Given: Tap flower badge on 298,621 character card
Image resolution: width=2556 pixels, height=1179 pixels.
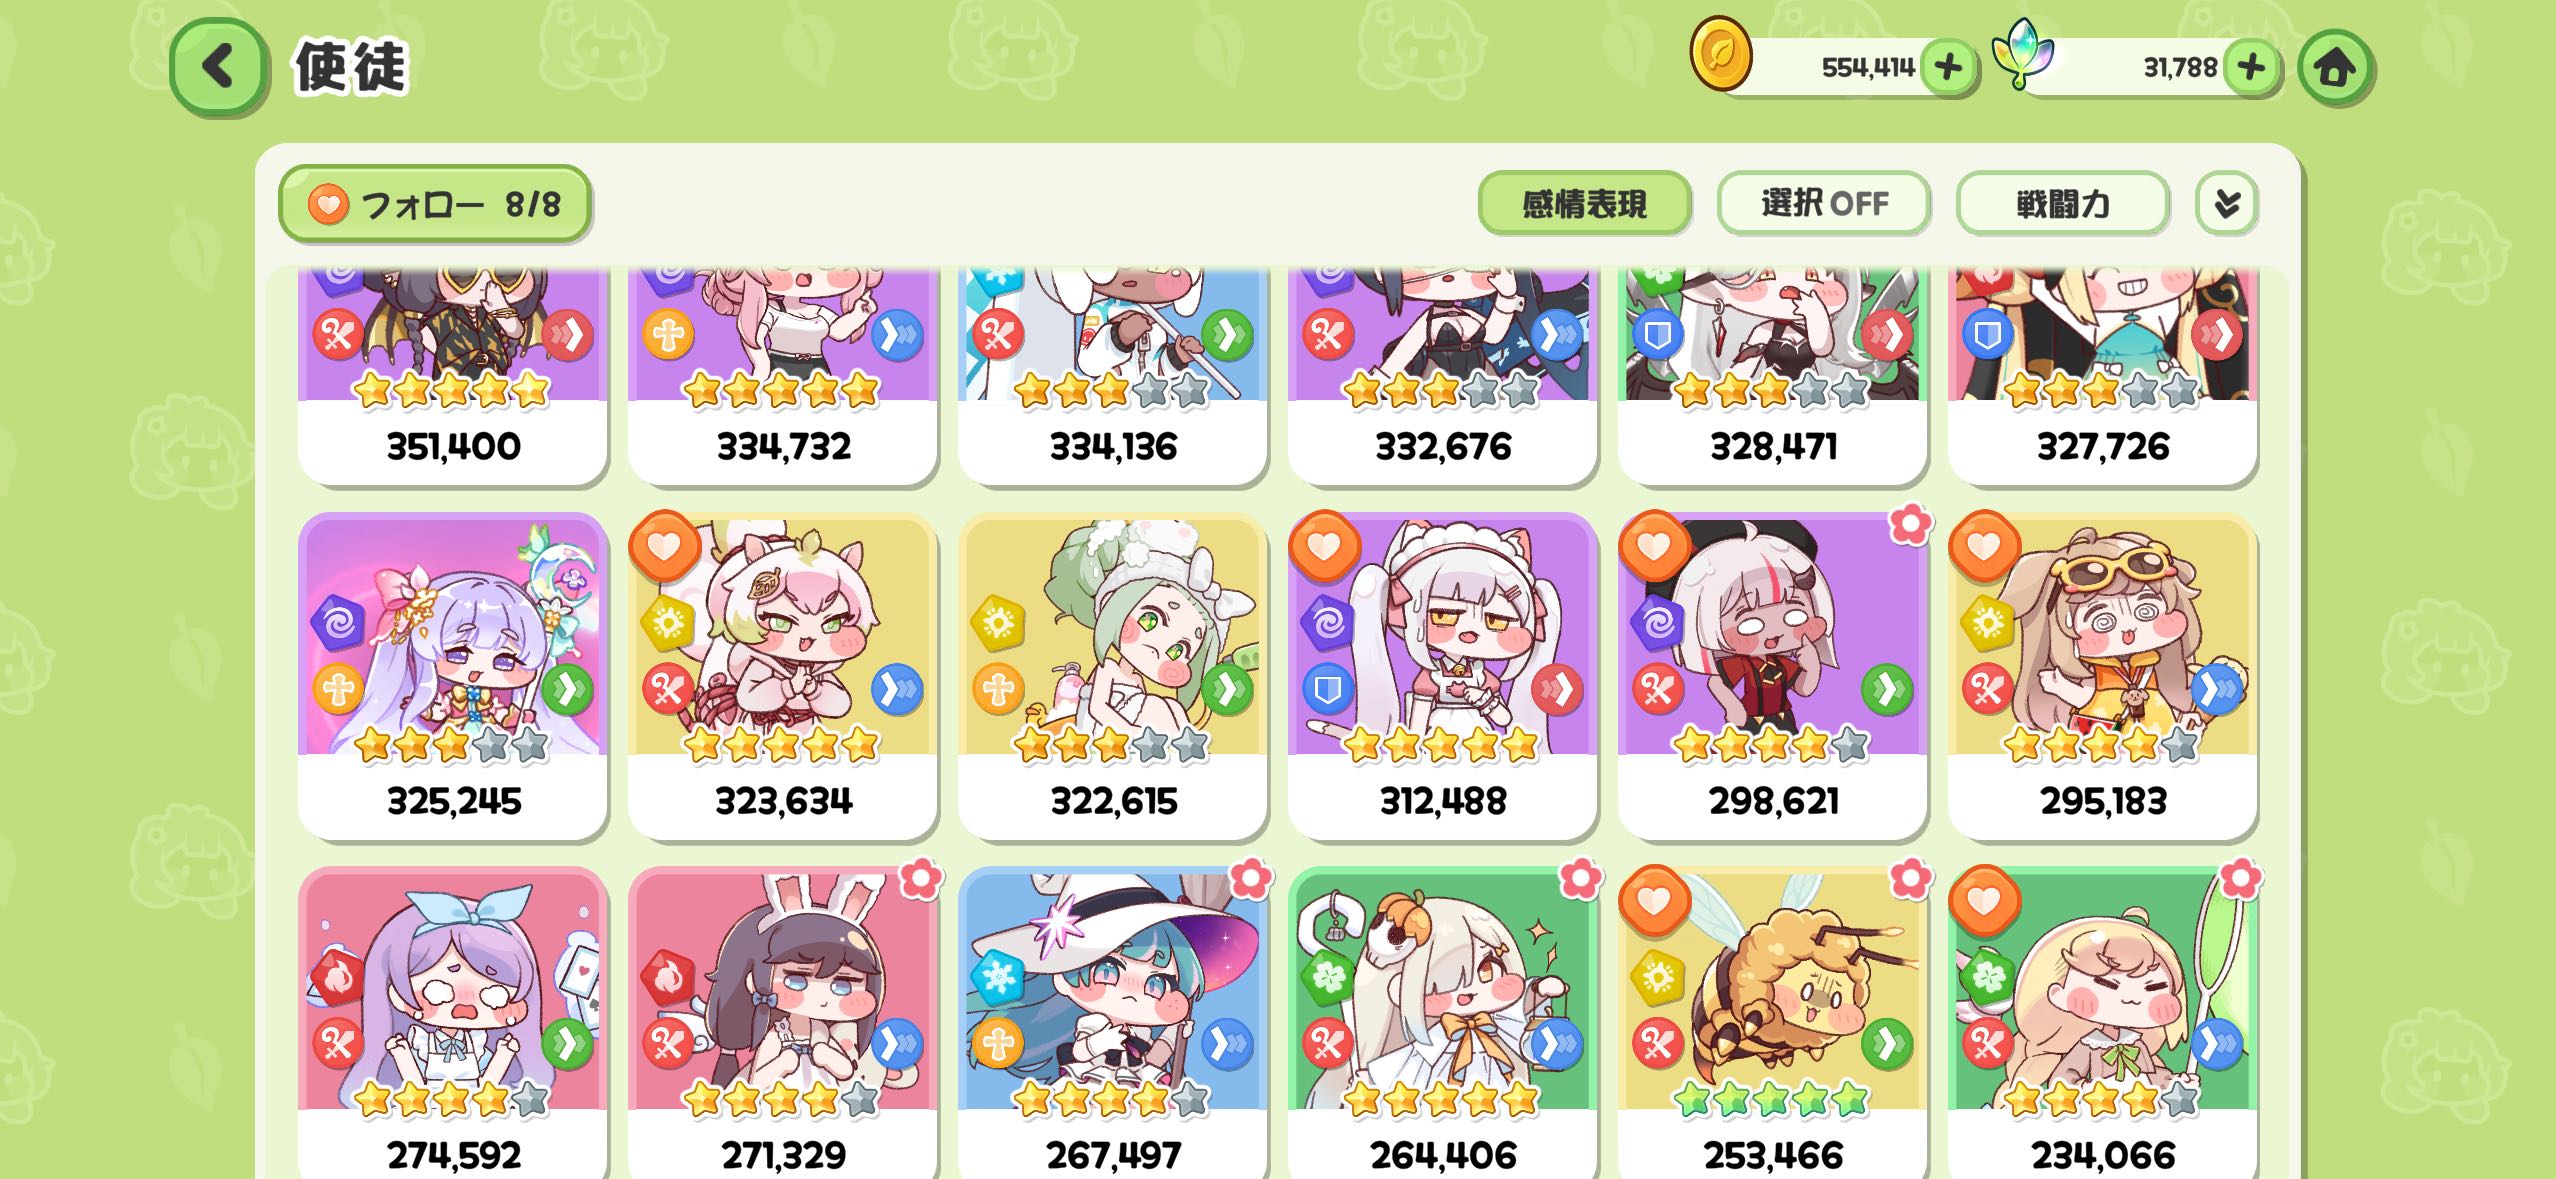Looking at the screenshot, I should click(x=1909, y=523).
